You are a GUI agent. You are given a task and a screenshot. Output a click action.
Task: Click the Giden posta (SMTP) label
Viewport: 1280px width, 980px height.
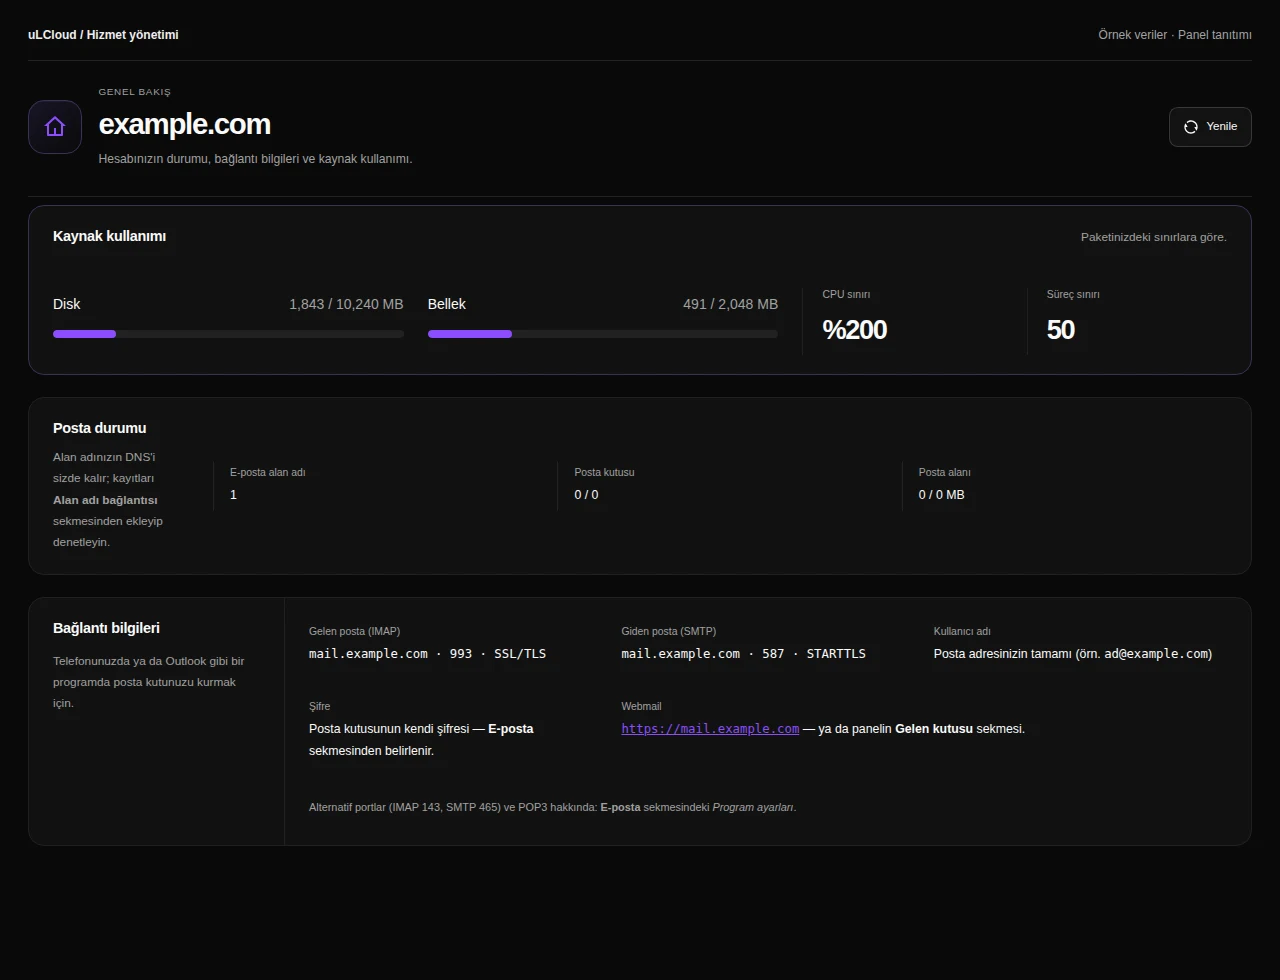[668, 632]
